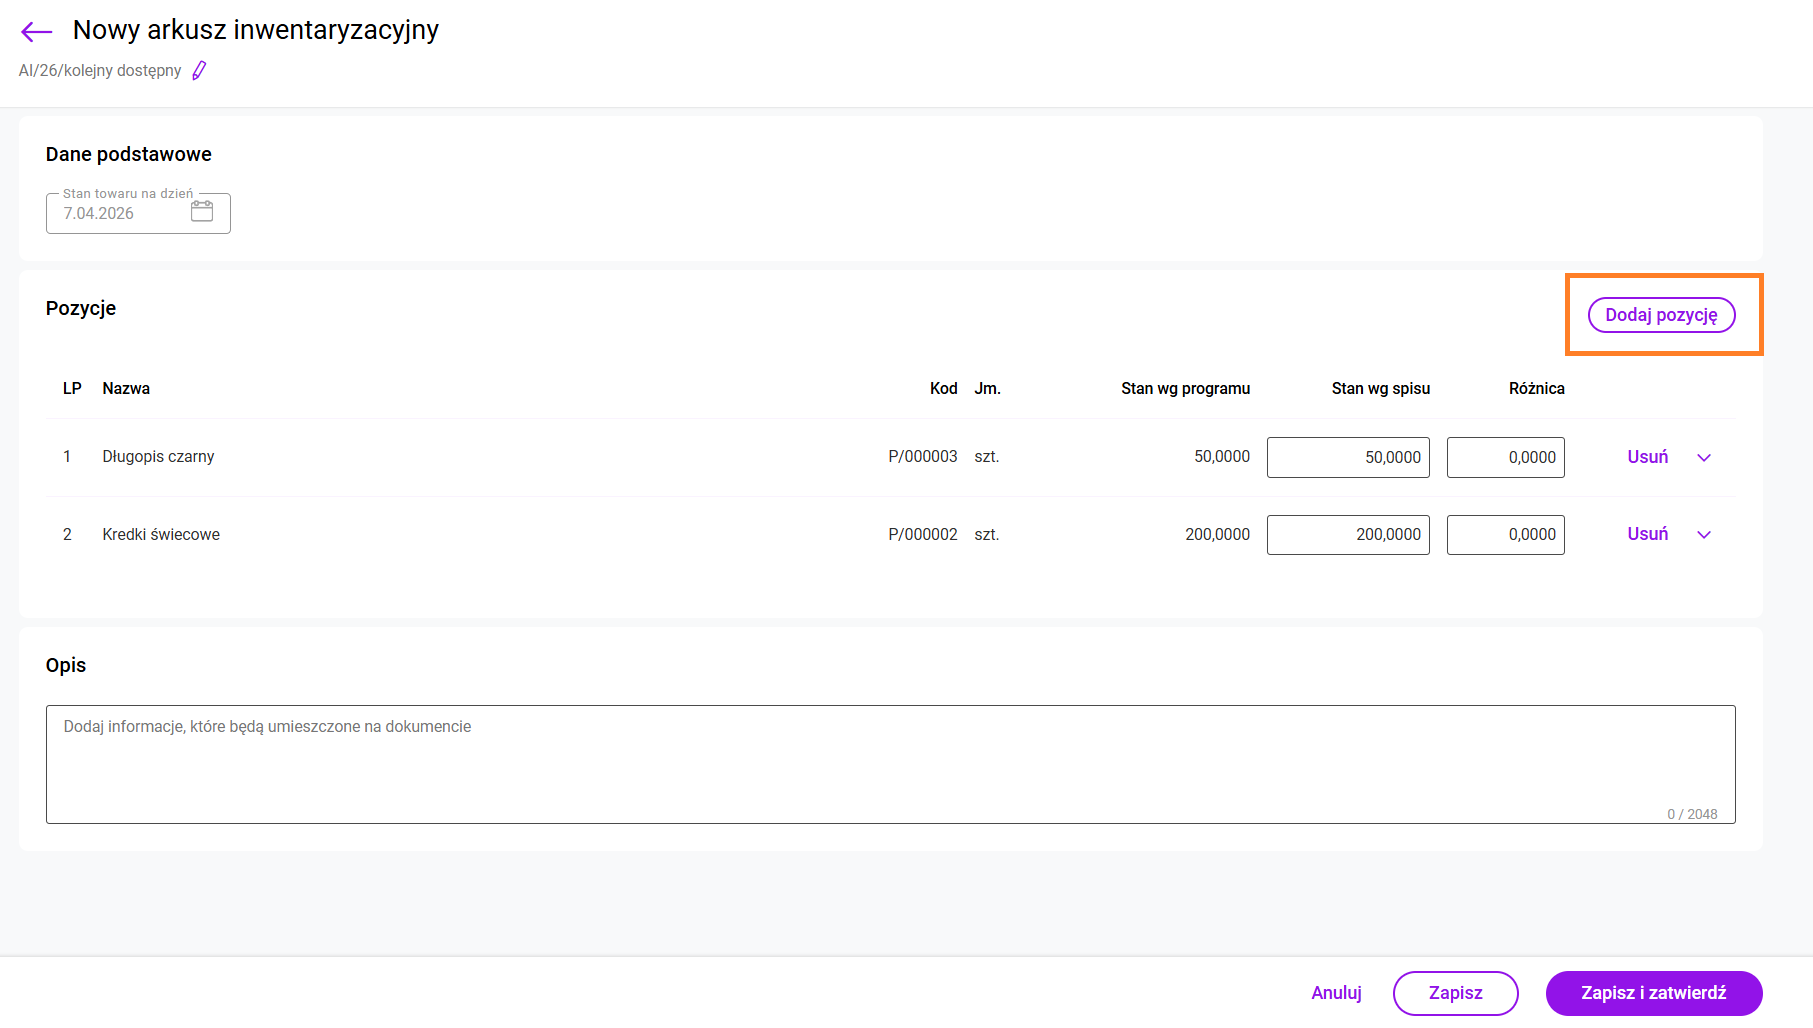Click 'Zapisz i zatwierdź' to save and confirm
The height and width of the screenshot is (1028, 1813).
coord(1653,993)
